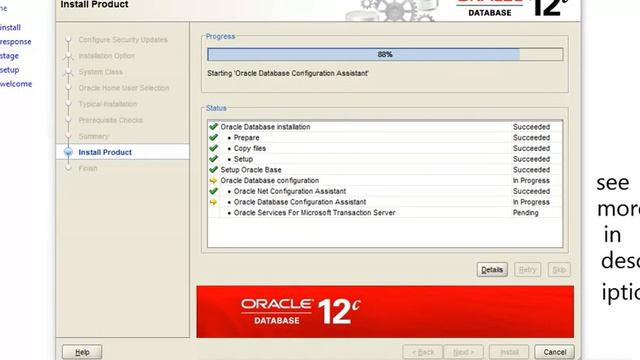Screen dimensions: 640x360
Task: Click the green check beside the Setup row
Action: click(x=213, y=159)
